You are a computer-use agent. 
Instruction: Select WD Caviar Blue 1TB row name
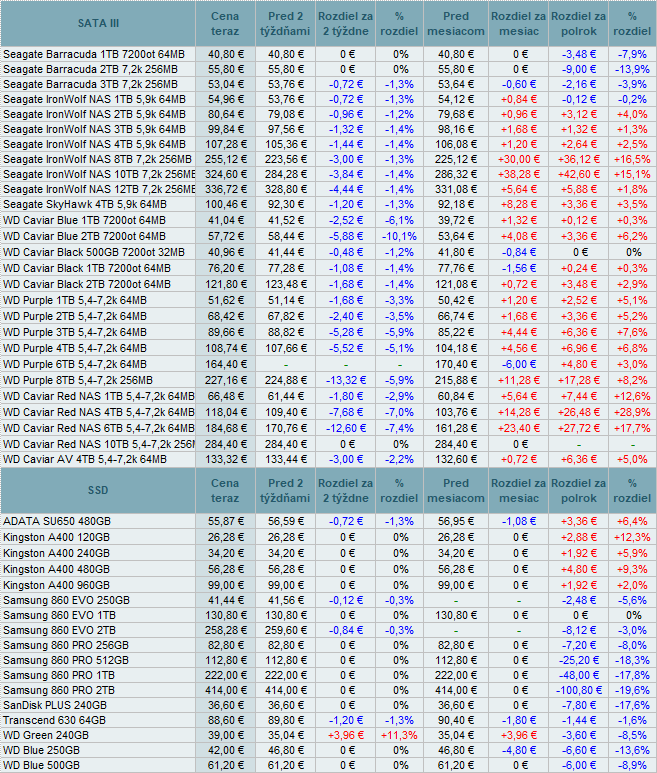click(x=84, y=220)
